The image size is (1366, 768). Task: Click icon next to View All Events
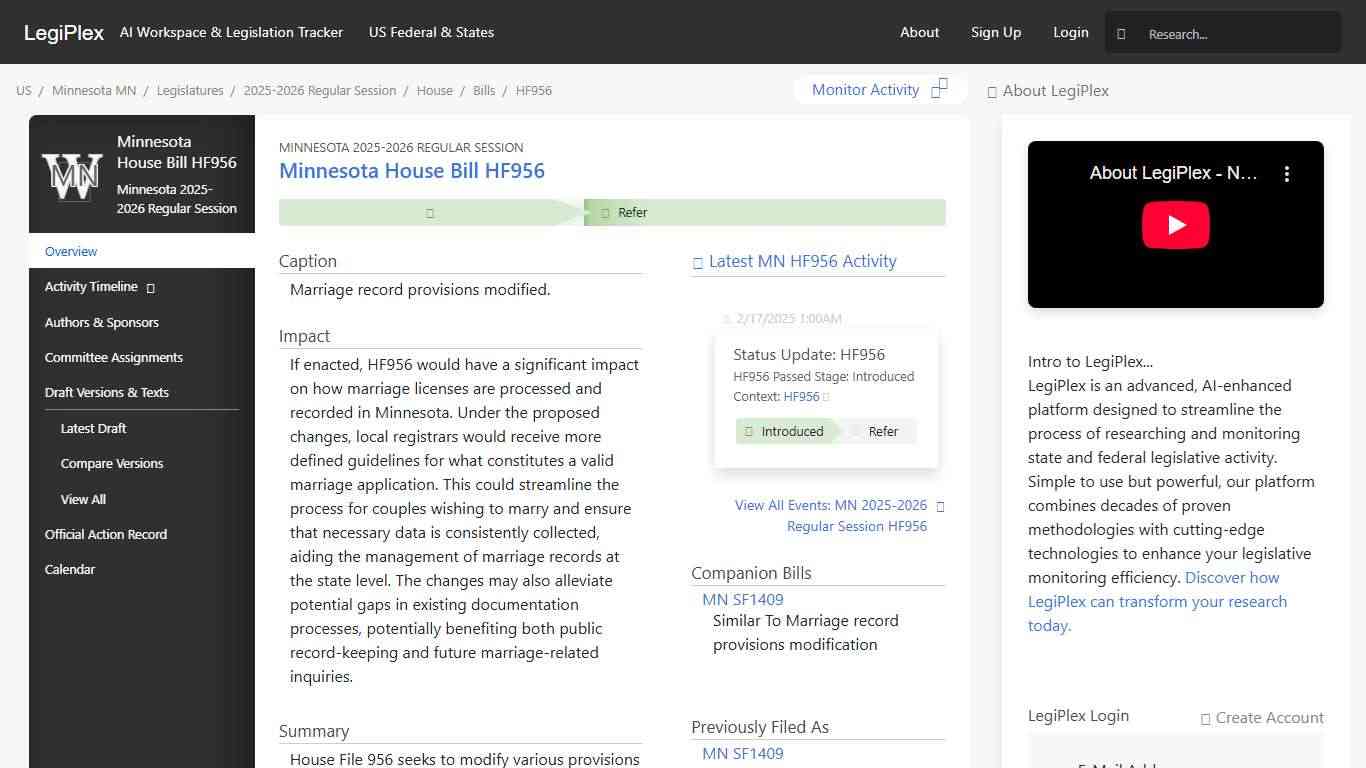coord(940,506)
